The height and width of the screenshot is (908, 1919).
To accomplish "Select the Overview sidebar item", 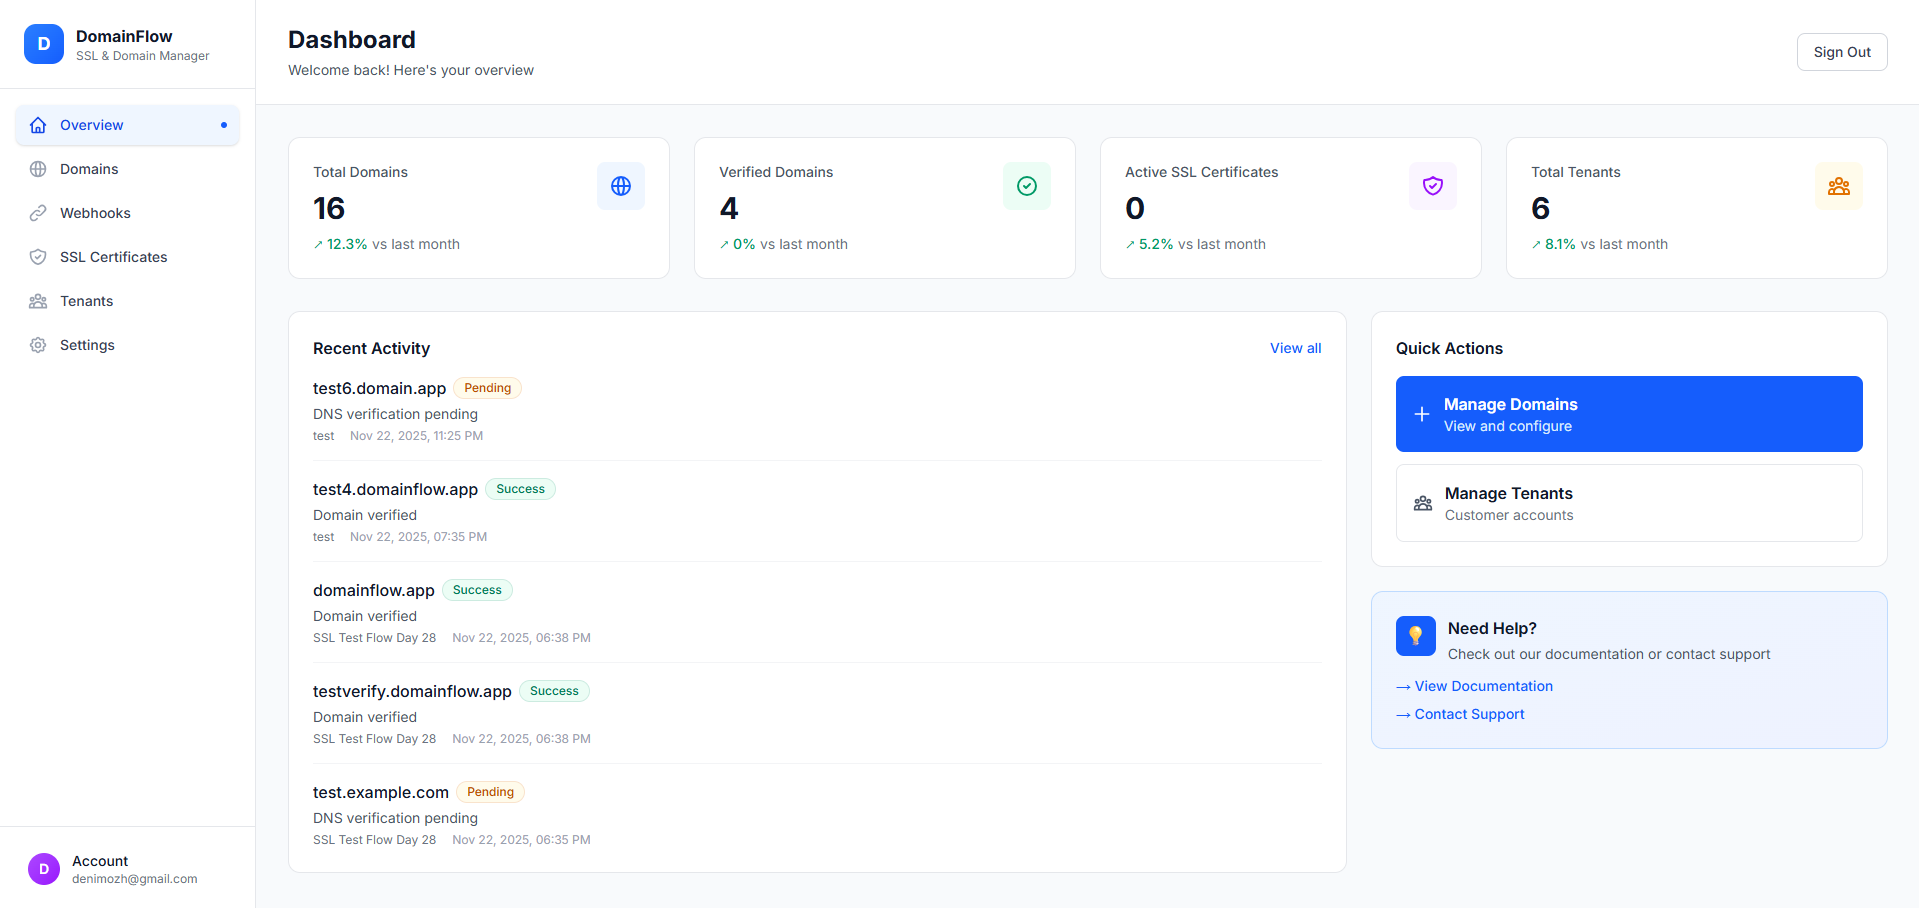I will 89,124.
